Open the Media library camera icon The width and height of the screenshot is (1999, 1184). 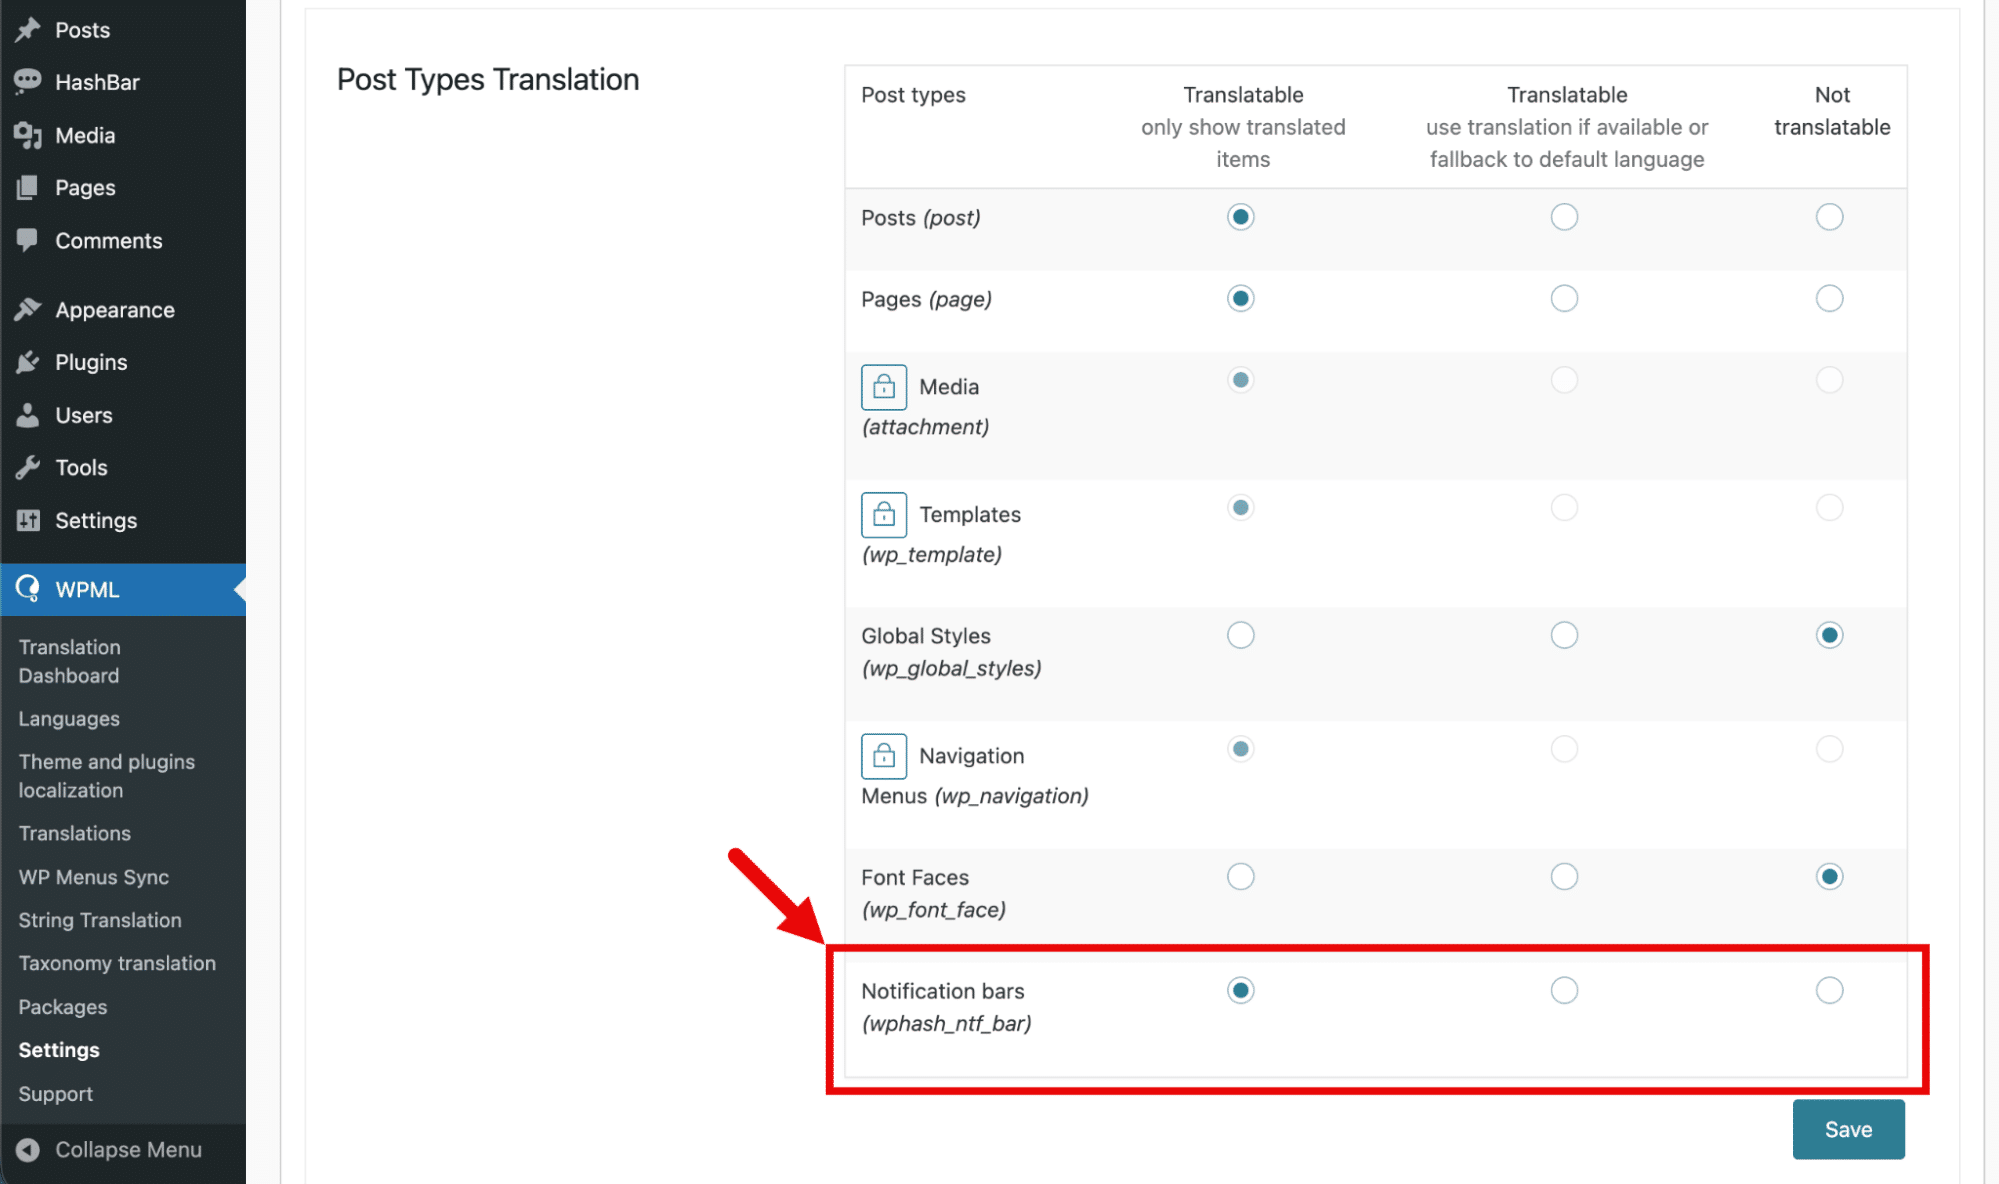tap(27, 135)
